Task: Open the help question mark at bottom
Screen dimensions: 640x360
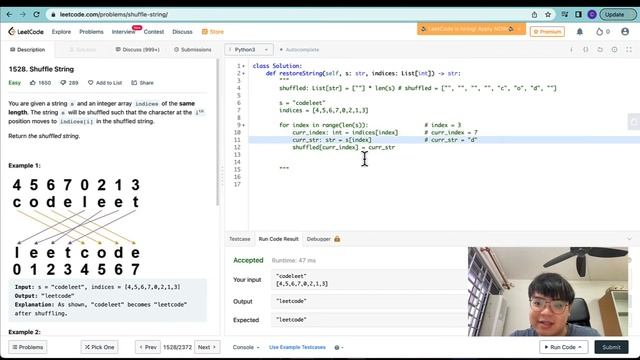Action: click(x=339, y=347)
